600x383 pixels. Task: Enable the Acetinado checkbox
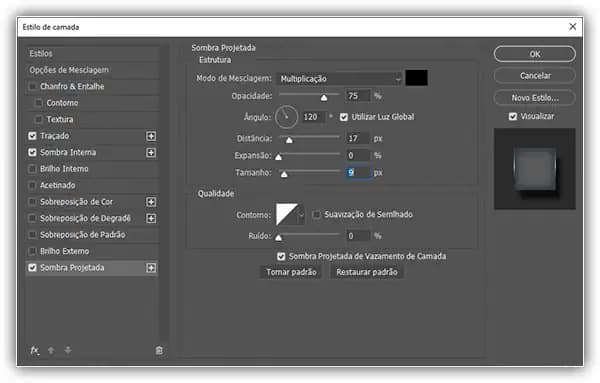pyautogui.click(x=33, y=185)
